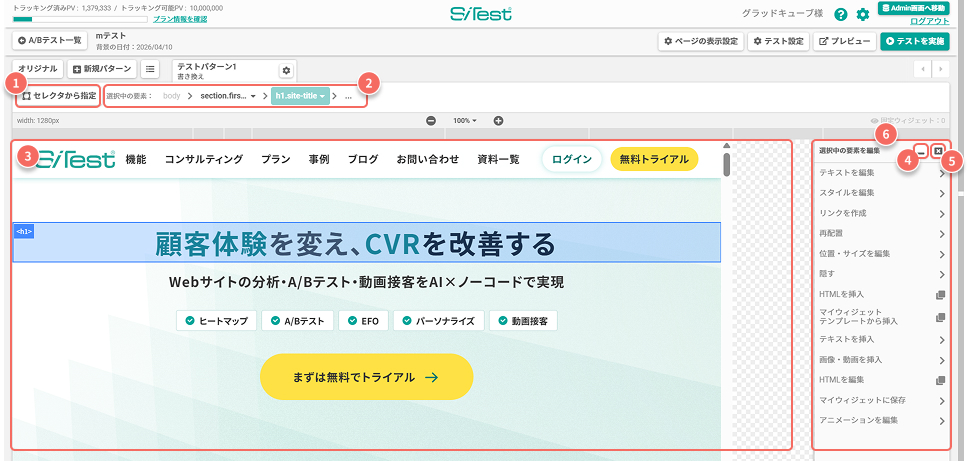Screen dimensions: 968x461
Task: Click the preview vertical scrollbar thumb
Action: click(727, 164)
